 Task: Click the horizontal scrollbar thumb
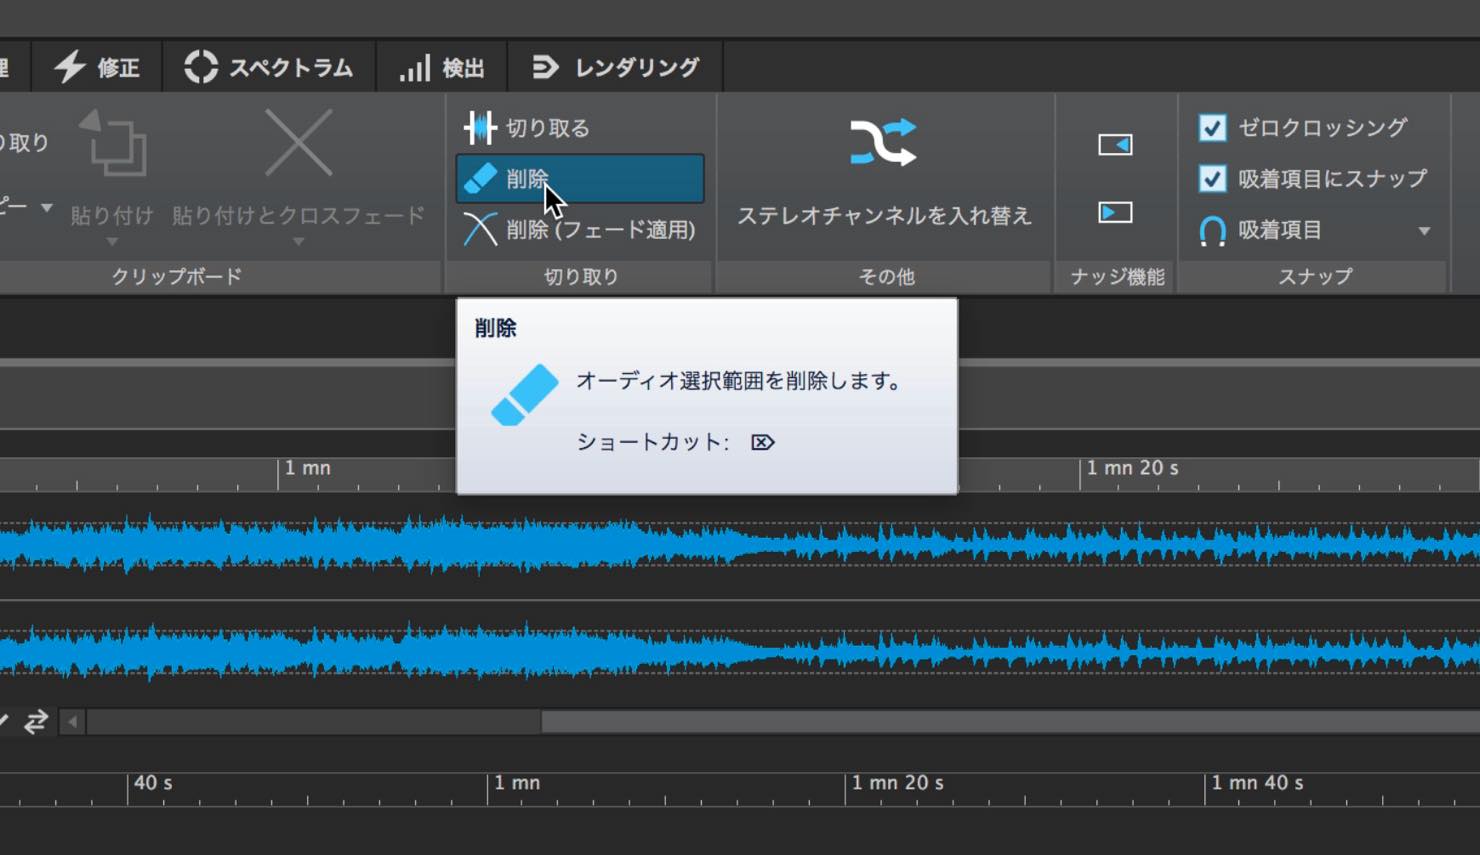(1010, 722)
